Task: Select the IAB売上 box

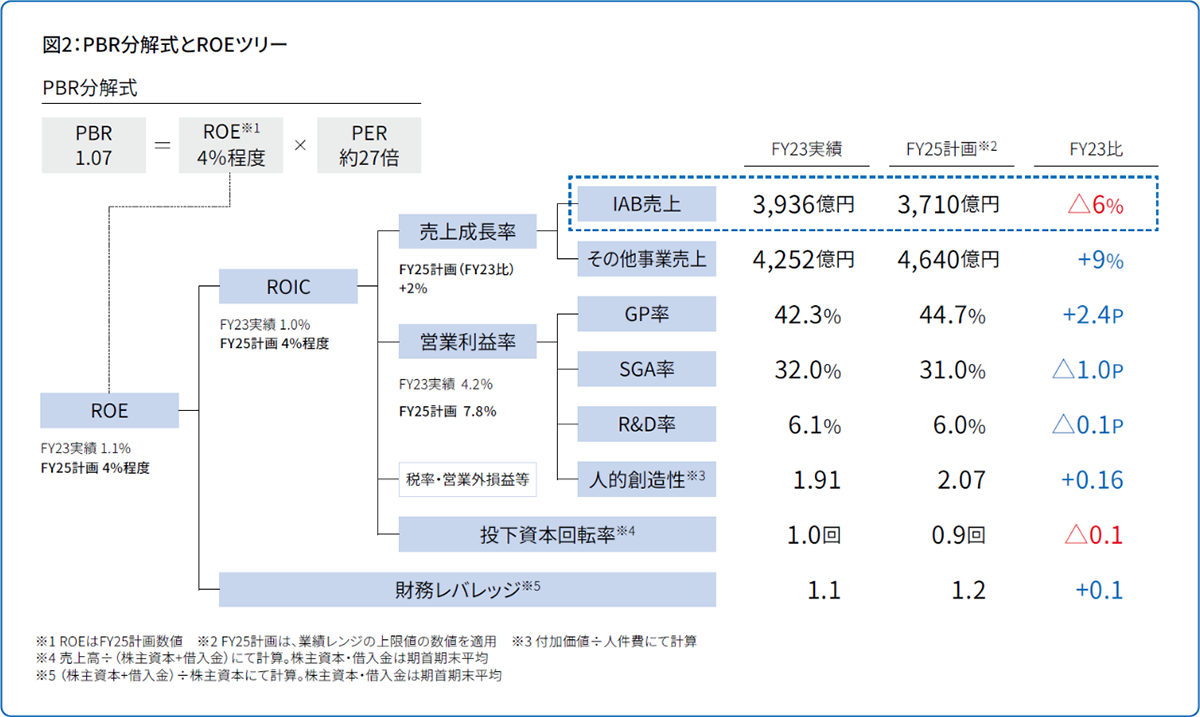Action: click(x=647, y=205)
